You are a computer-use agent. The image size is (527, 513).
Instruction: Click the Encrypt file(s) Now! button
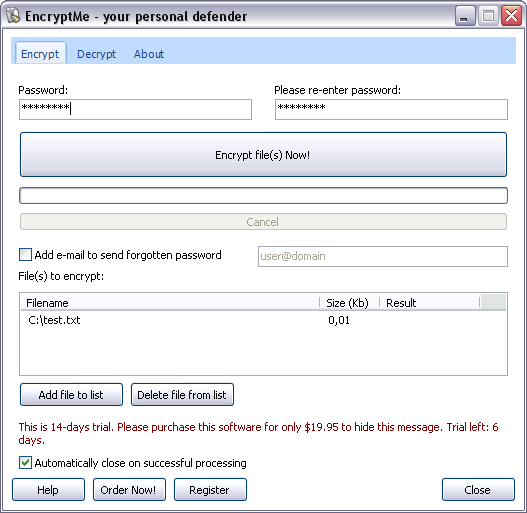tap(263, 155)
